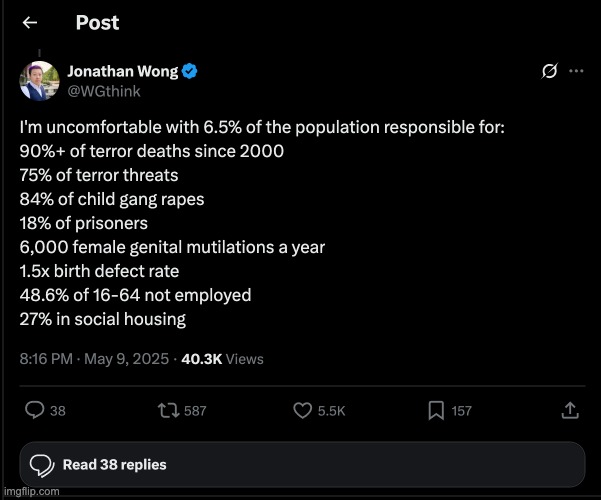Click the blue verified badge

tap(188, 71)
